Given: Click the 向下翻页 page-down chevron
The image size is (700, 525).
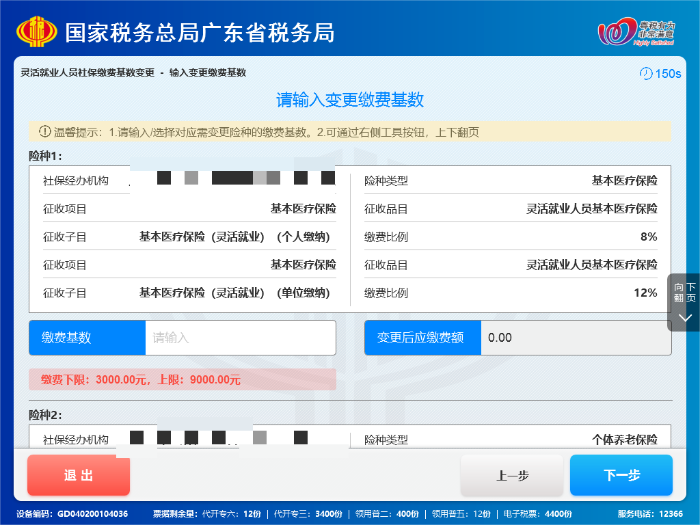Looking at the screenshot, I should click(685, 317).
